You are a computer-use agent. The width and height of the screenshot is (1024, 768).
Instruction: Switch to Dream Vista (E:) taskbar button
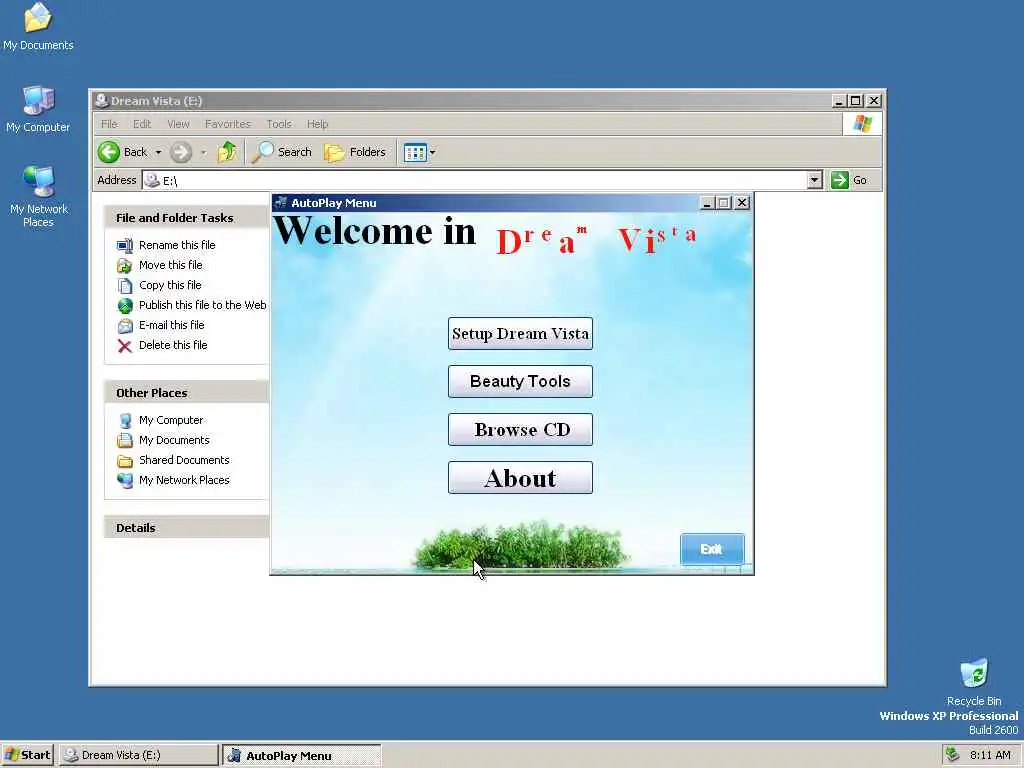138,755
